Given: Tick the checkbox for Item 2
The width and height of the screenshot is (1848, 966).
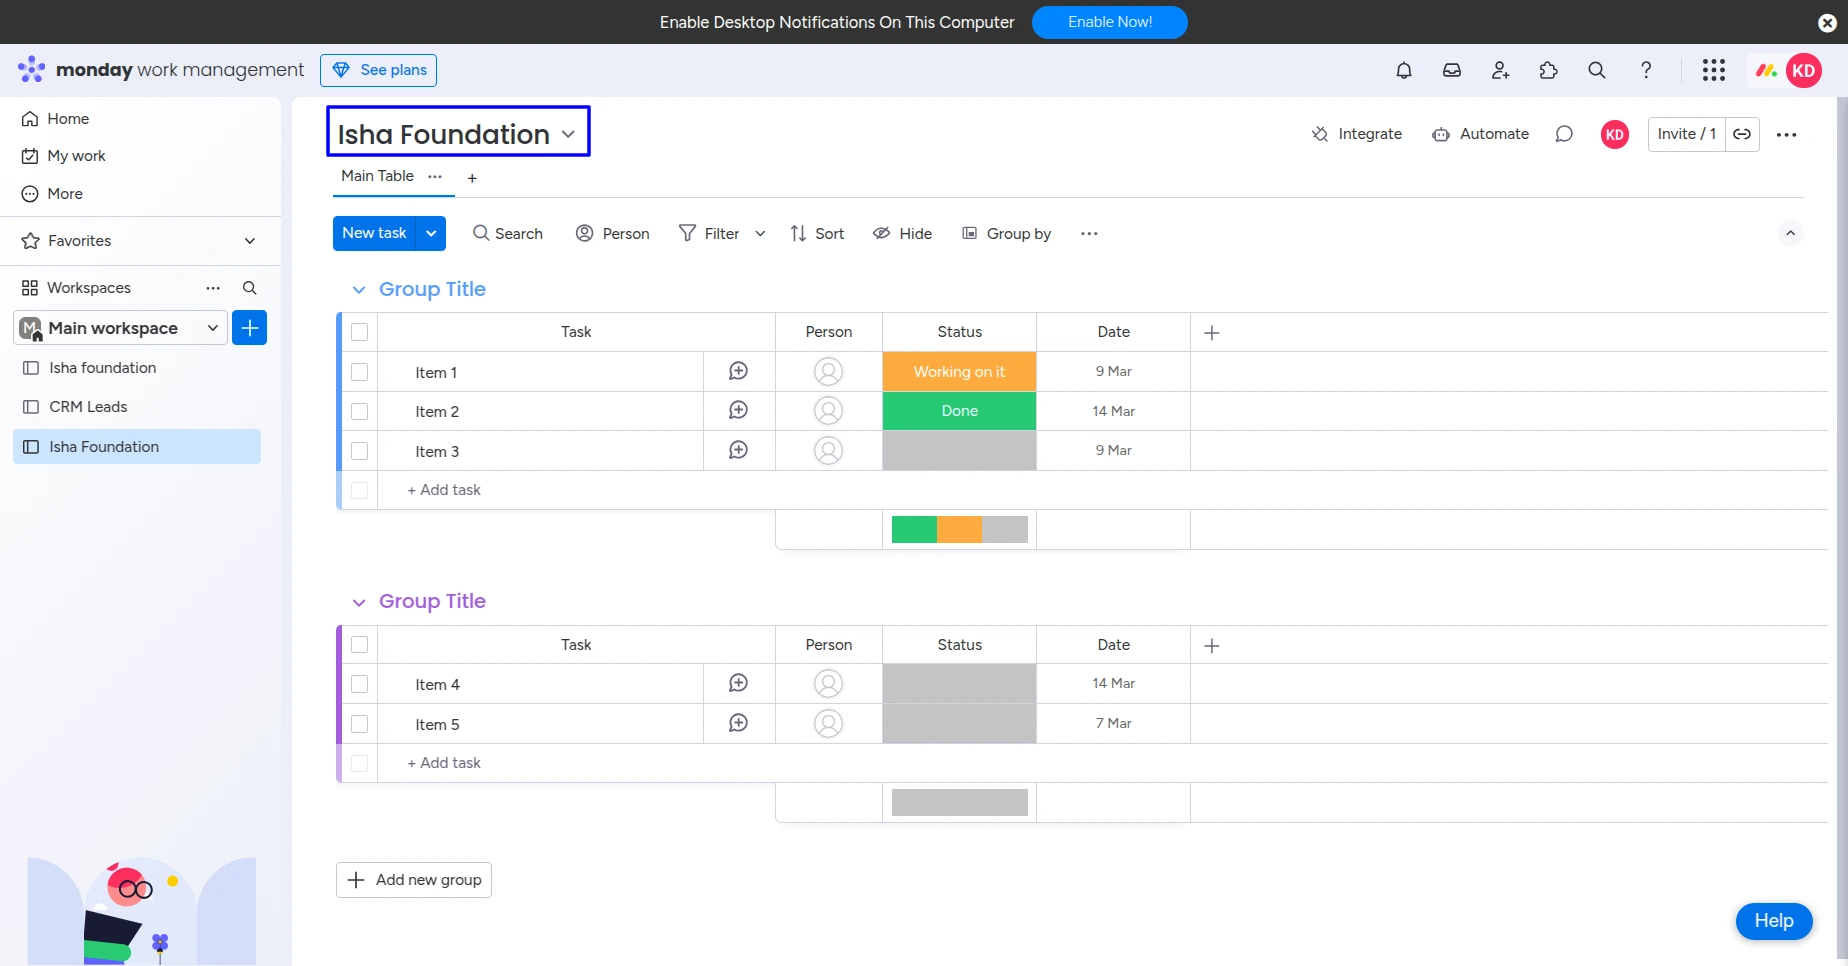Looking at the screenshot, I should (360, 412).
